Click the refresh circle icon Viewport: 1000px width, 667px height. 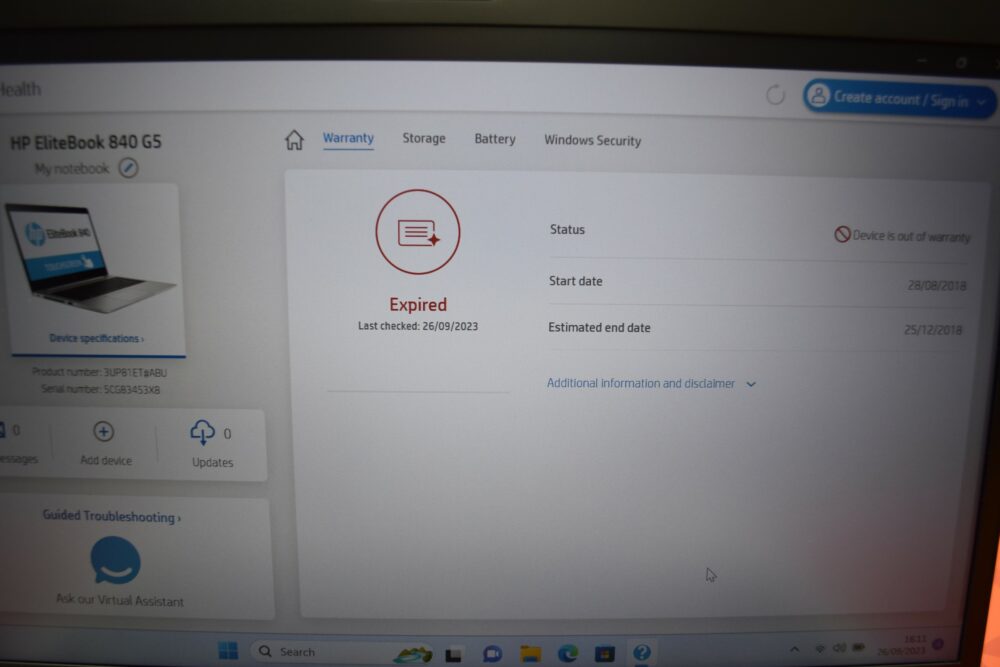pyautogui.click(x=775, y=94)
